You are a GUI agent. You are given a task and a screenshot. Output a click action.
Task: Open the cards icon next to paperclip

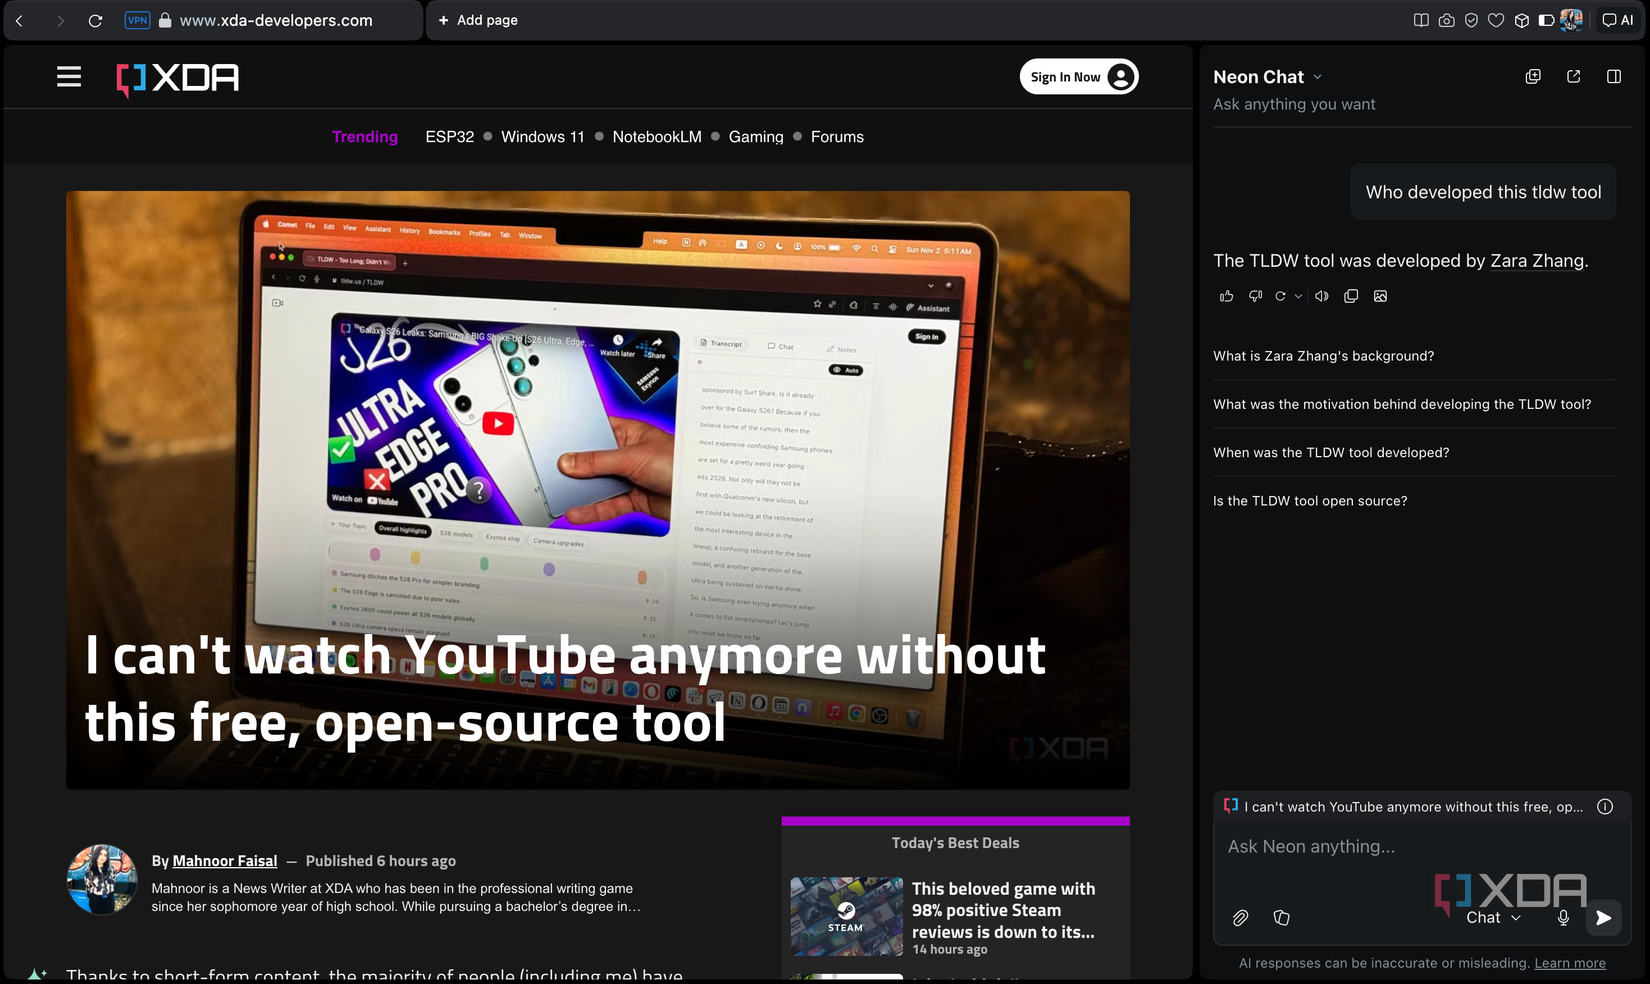tap(1281, 918)
